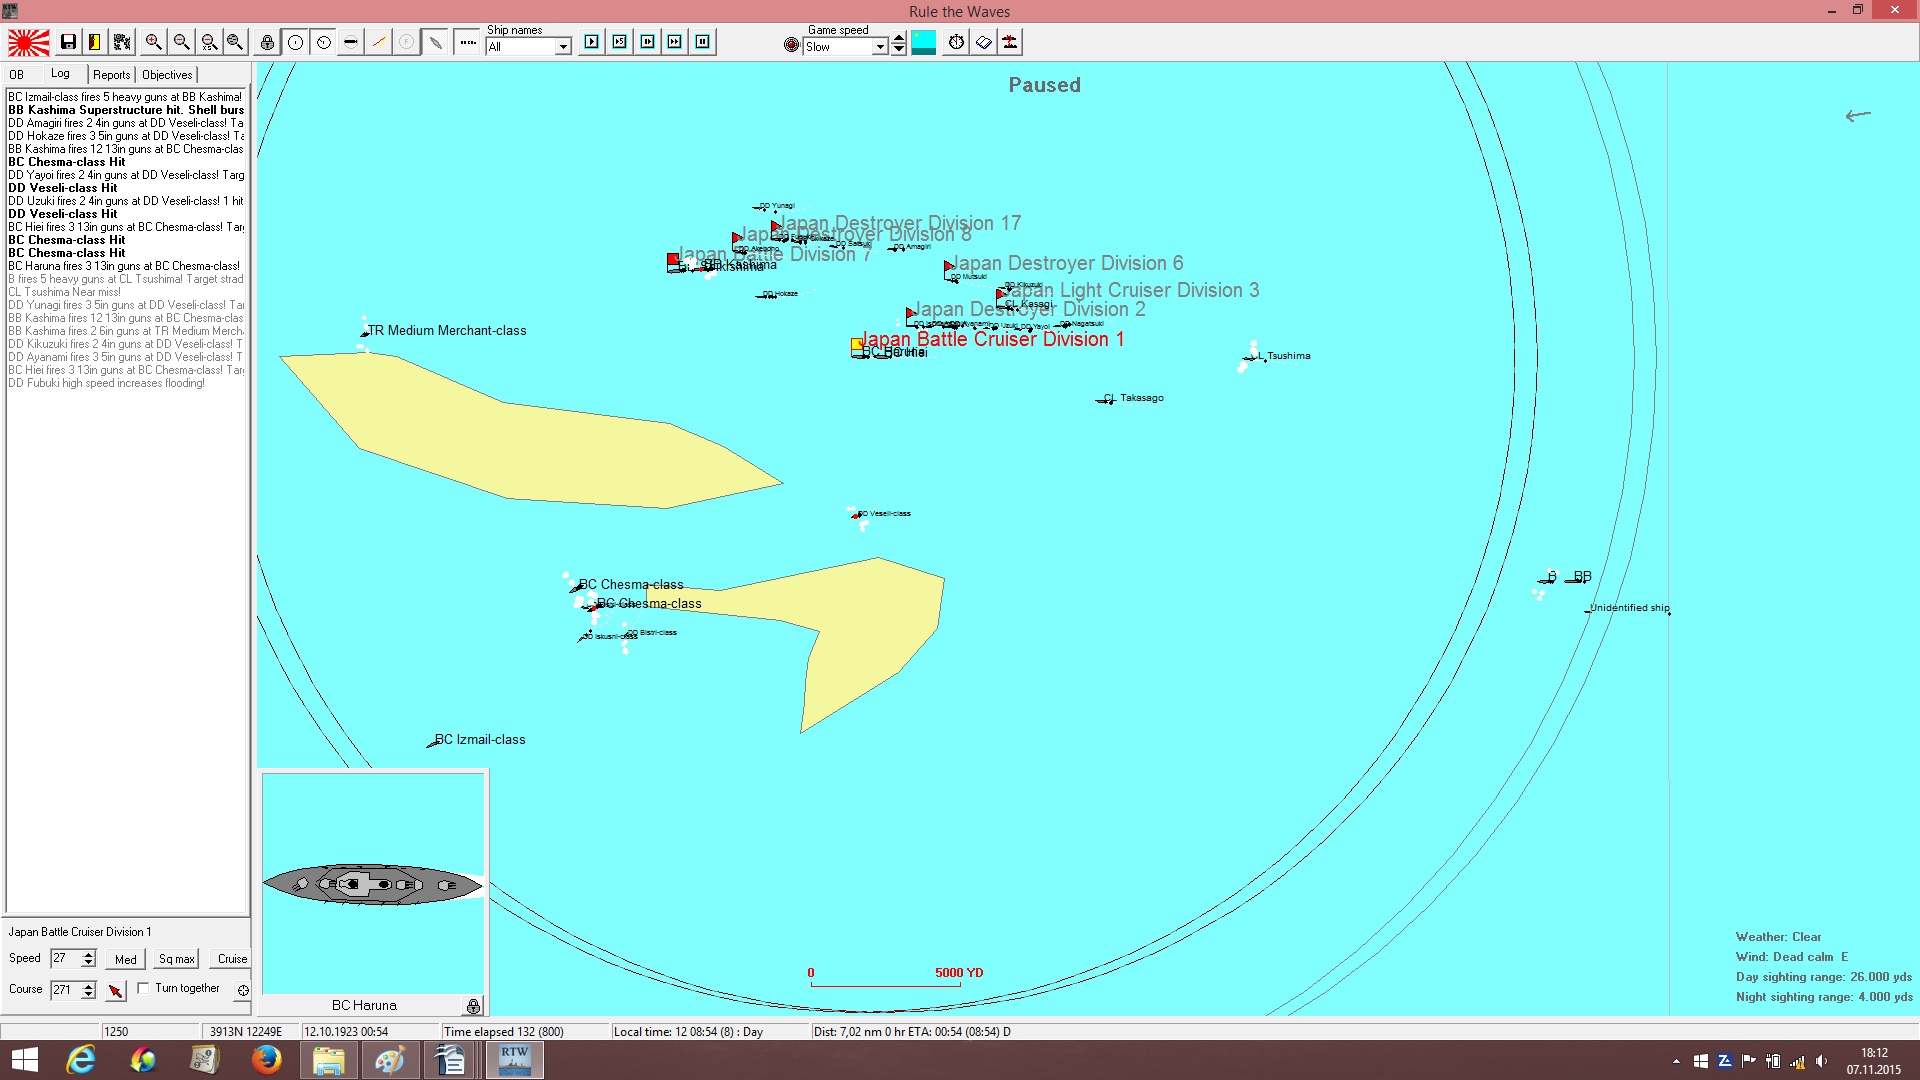Image resolution: width=1920 pixels, height=1080 pixels.
Task: Click the blue open book icon
Action: [984, 42]
